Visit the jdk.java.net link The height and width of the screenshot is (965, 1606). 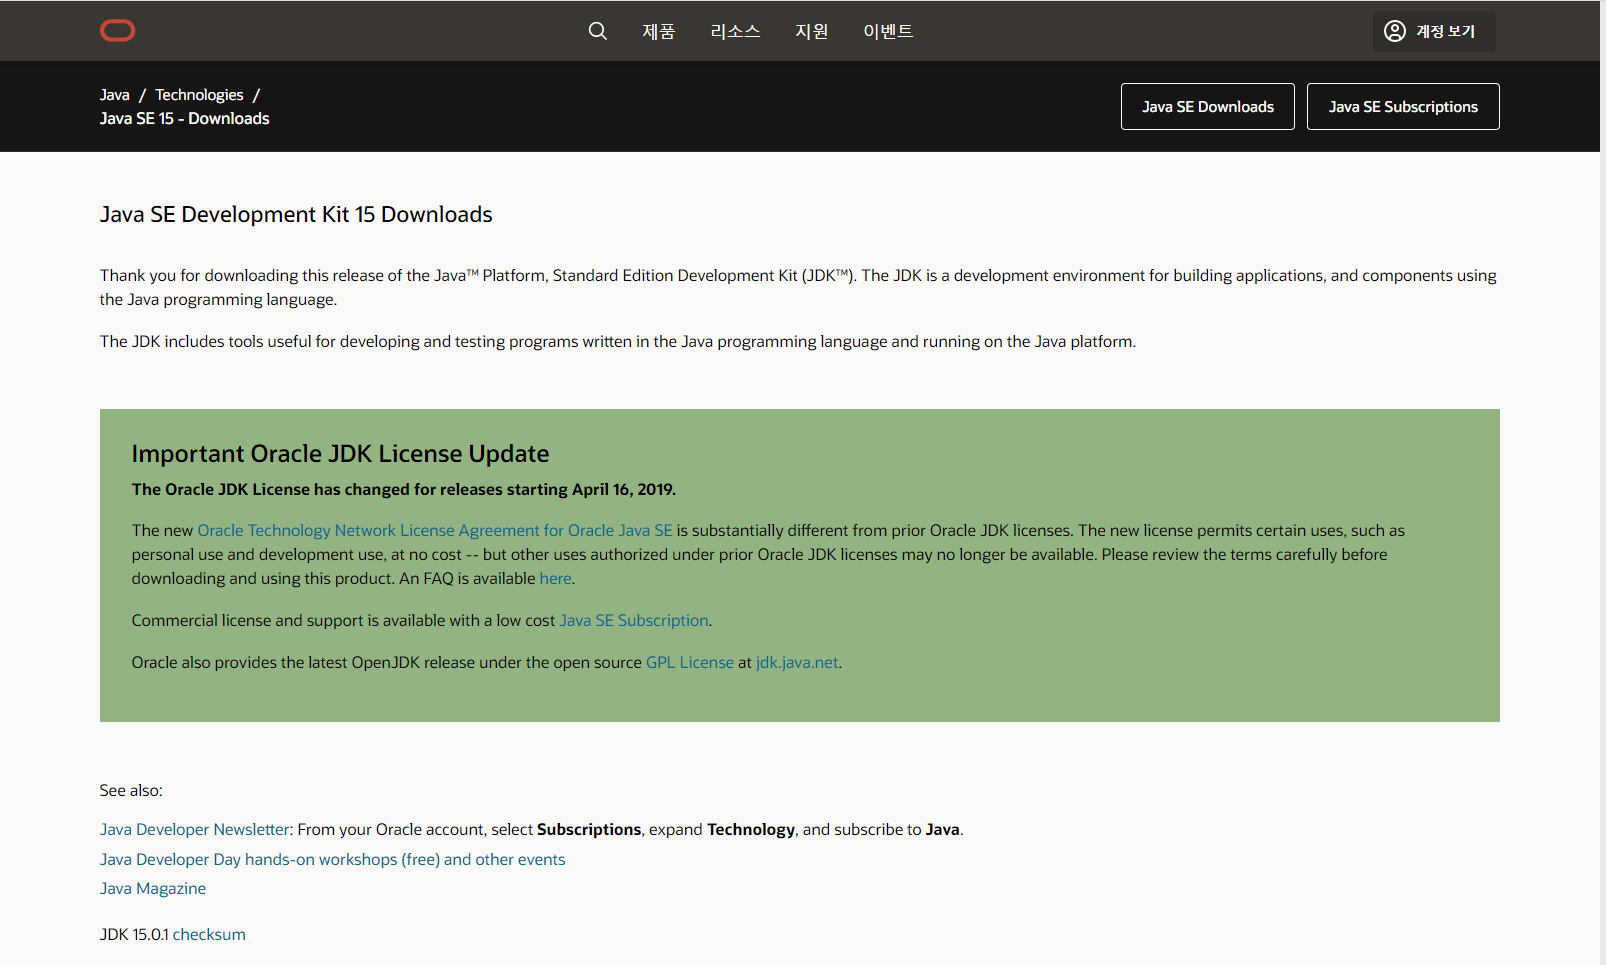797,662
